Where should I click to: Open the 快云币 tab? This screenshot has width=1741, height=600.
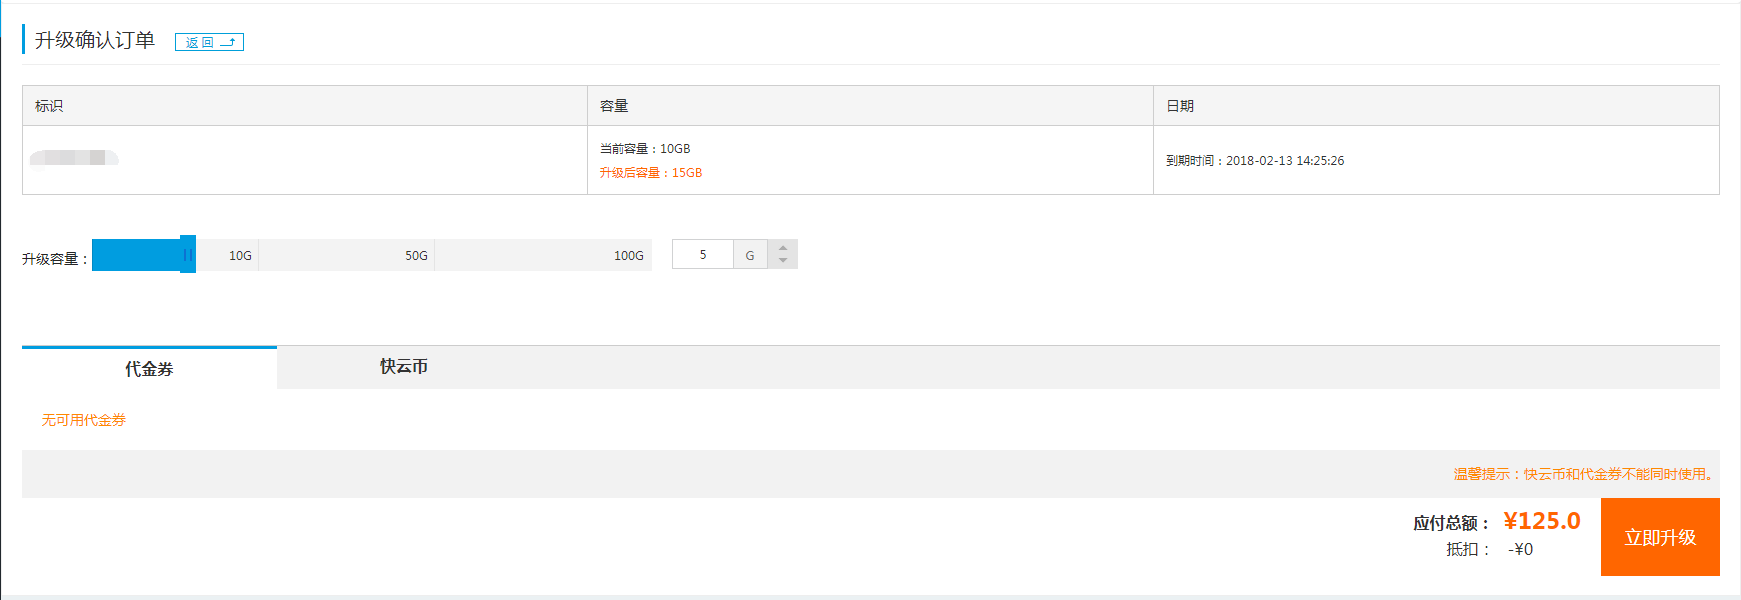pos(404,367)
